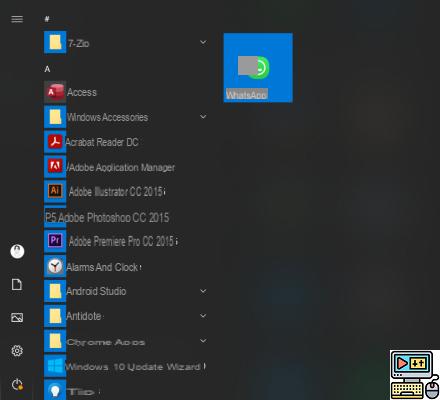
Task: Click the Android Studio folder icon
Action: [x=55, y=291]
